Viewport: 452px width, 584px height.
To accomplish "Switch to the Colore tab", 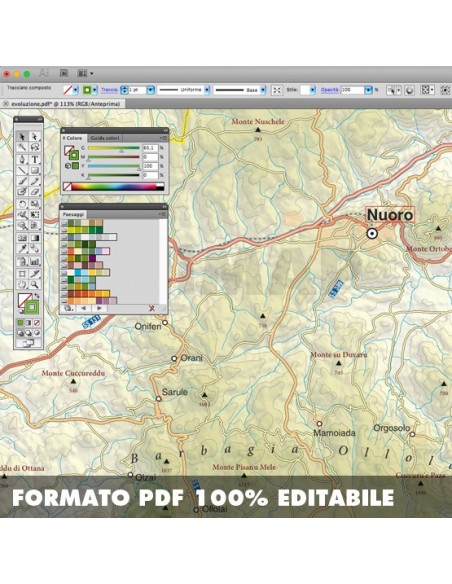I will pos(74,138).
